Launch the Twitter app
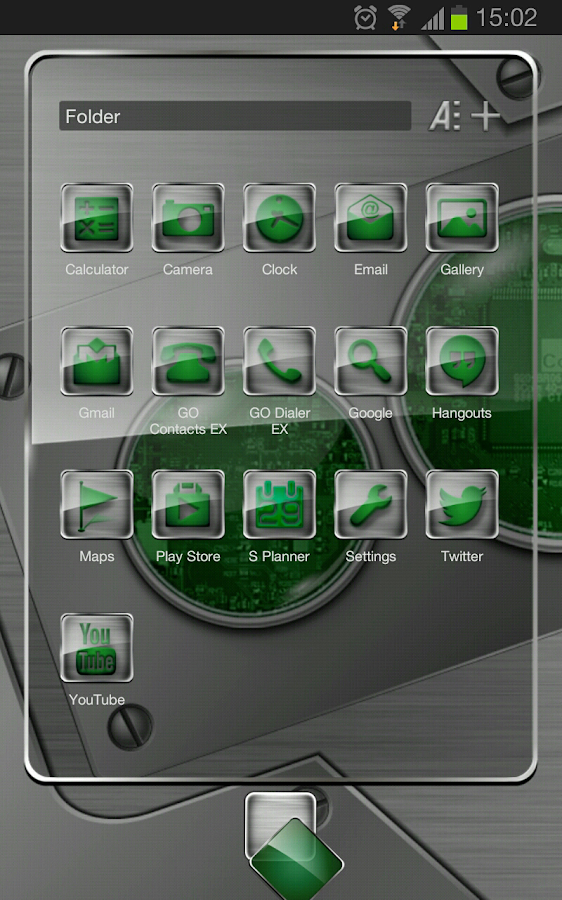The width and height of the screenshot is (562, 900). [x=462, y=505]
